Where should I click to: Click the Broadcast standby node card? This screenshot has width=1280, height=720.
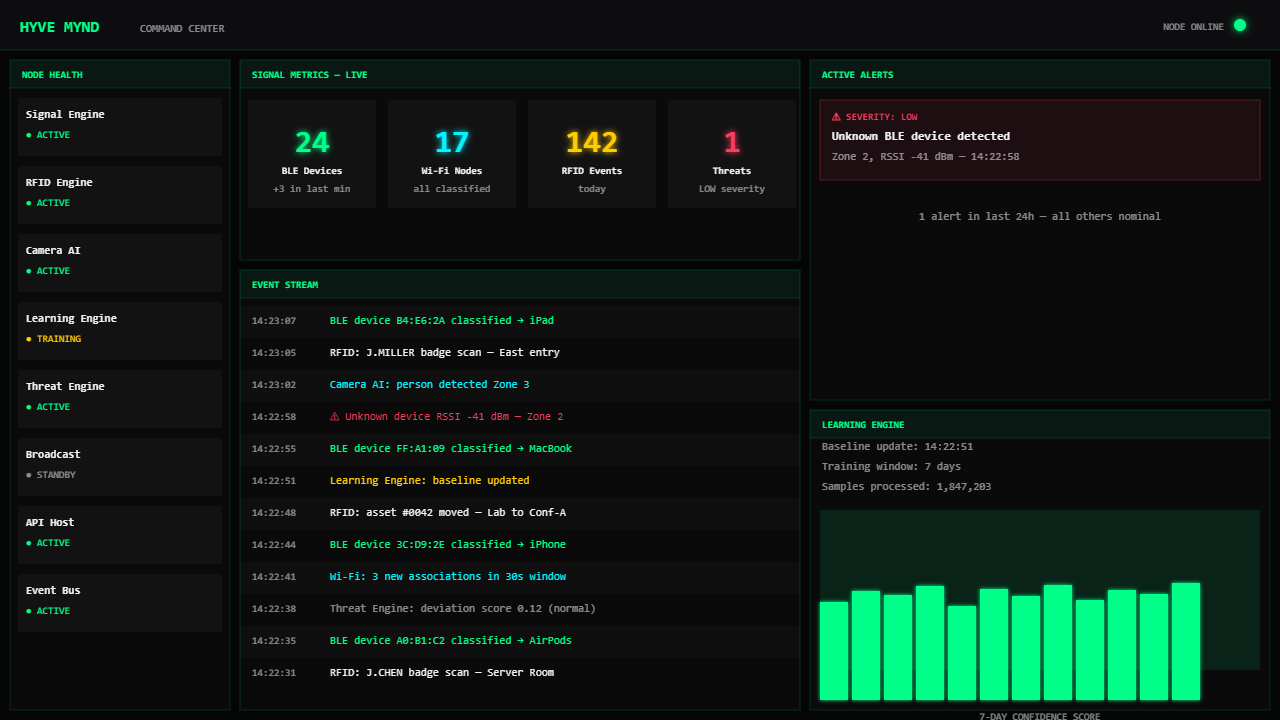[x=120, y=466]
